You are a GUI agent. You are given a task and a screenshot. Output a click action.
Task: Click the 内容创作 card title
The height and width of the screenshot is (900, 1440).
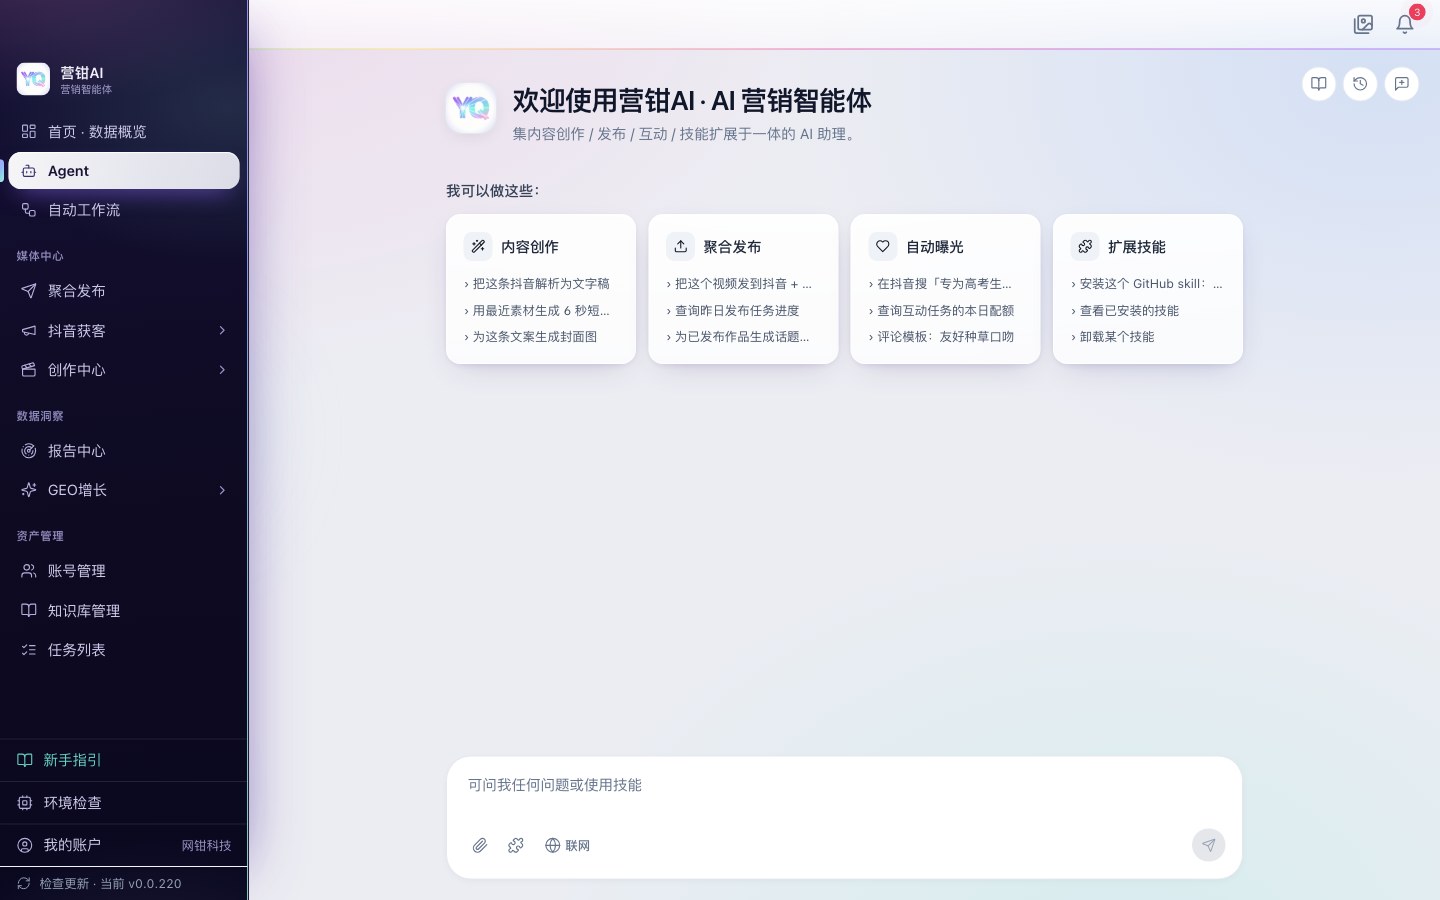[530, 247]
